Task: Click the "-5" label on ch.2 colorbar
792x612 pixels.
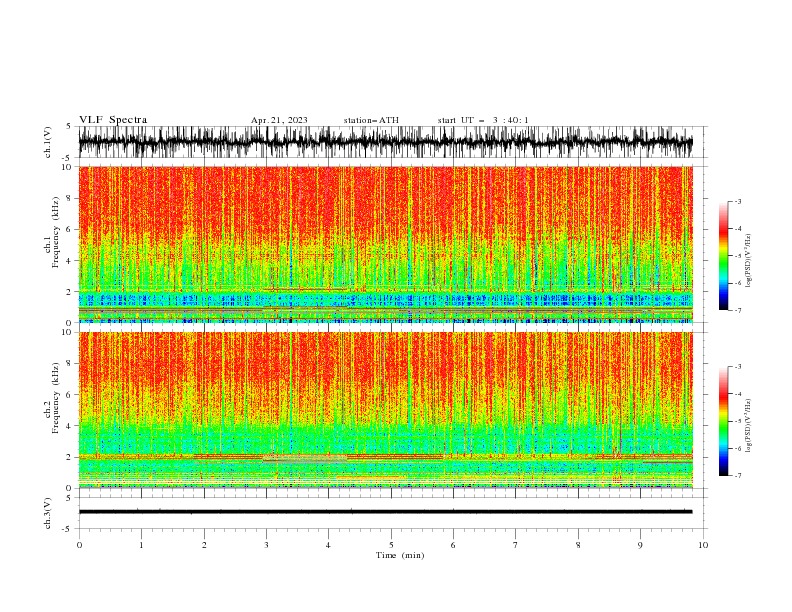Action: click(737, 421)
